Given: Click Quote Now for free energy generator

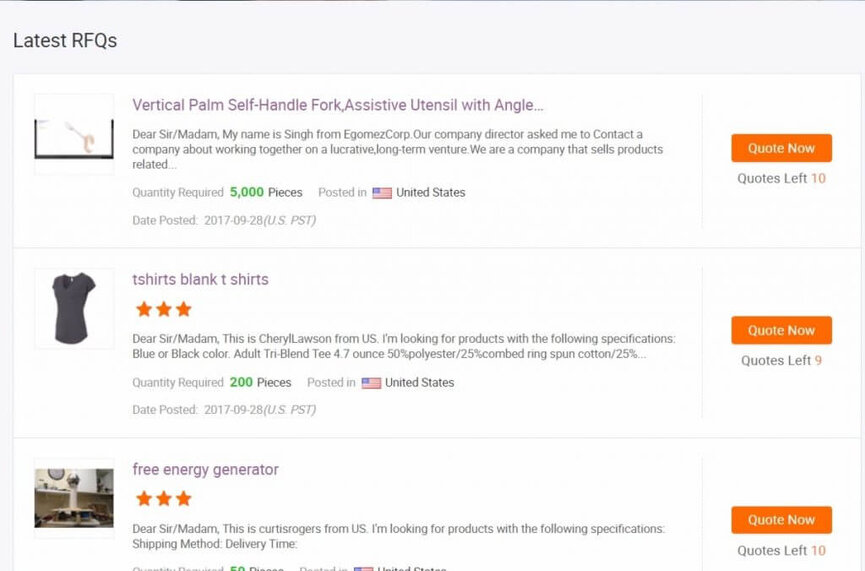Looking at the screenshot, I should coord(781,520).
